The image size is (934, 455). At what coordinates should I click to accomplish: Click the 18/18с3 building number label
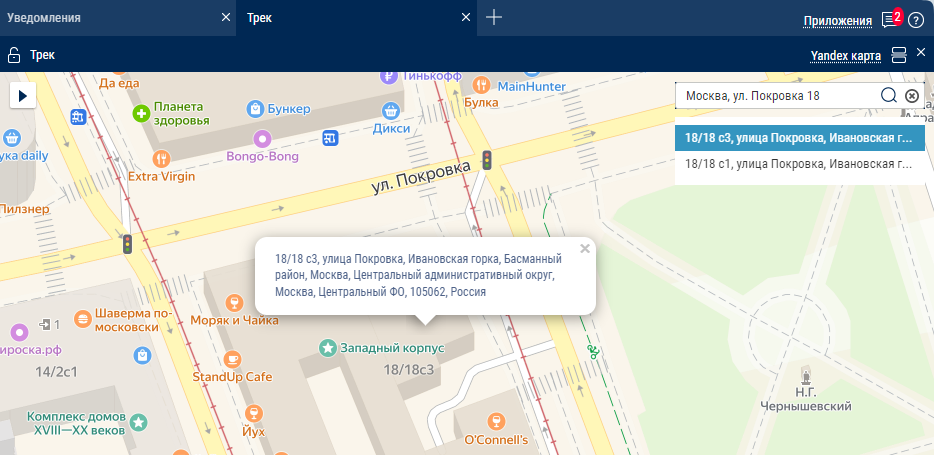(408, 370)
